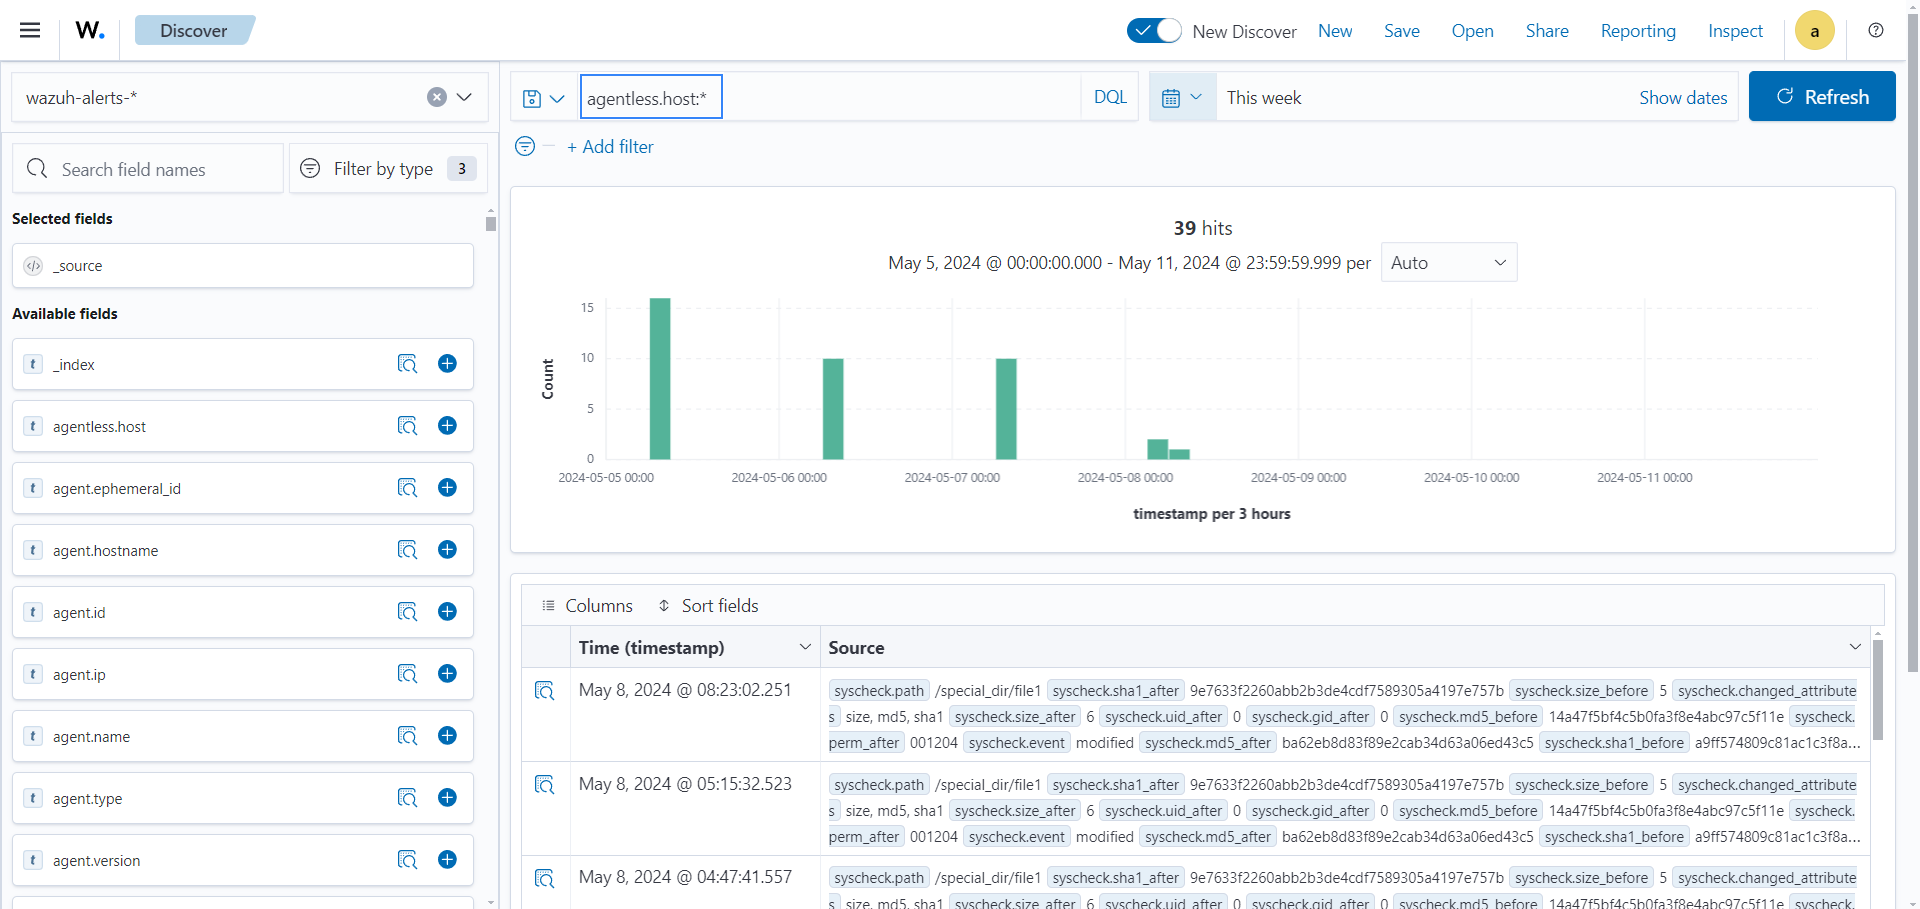Add agent.name field using its plus icon
The image size is (1920, 909).
[x=447, y=736]
